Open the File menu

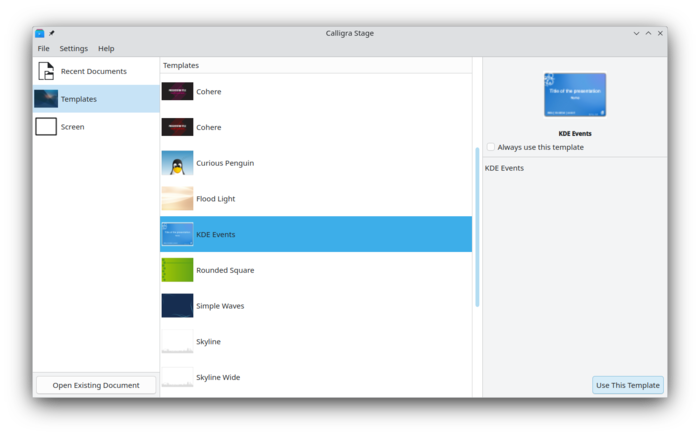(x=43, y=49)
